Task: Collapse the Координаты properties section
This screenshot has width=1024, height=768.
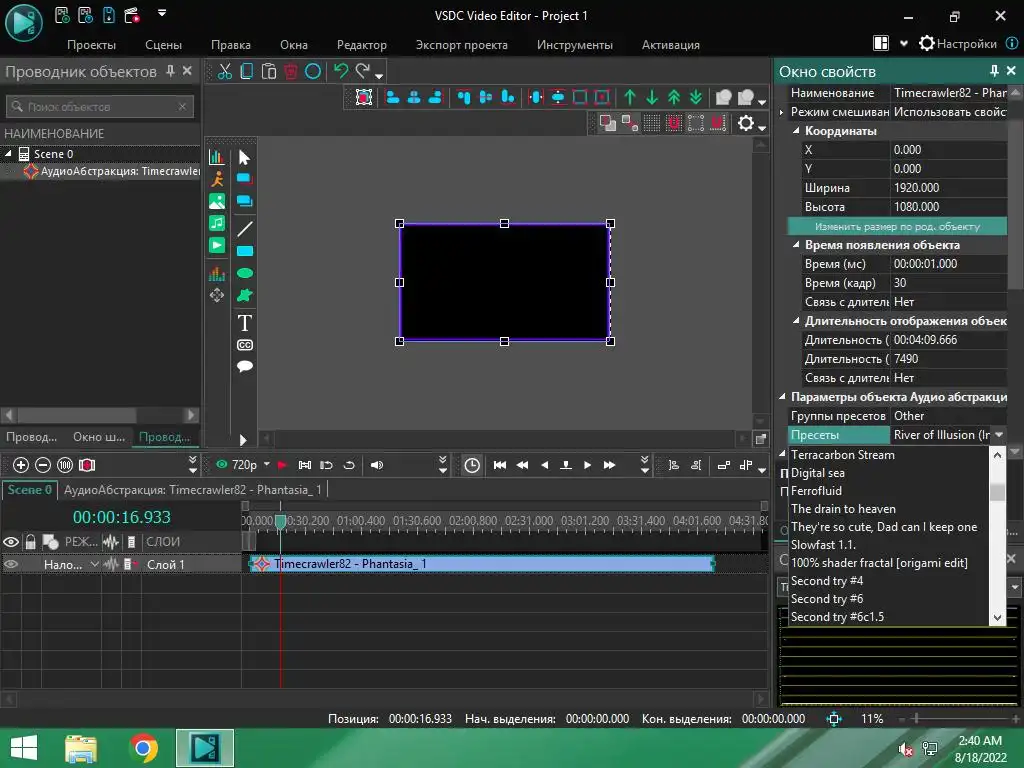Action: (x=797, y=131)
